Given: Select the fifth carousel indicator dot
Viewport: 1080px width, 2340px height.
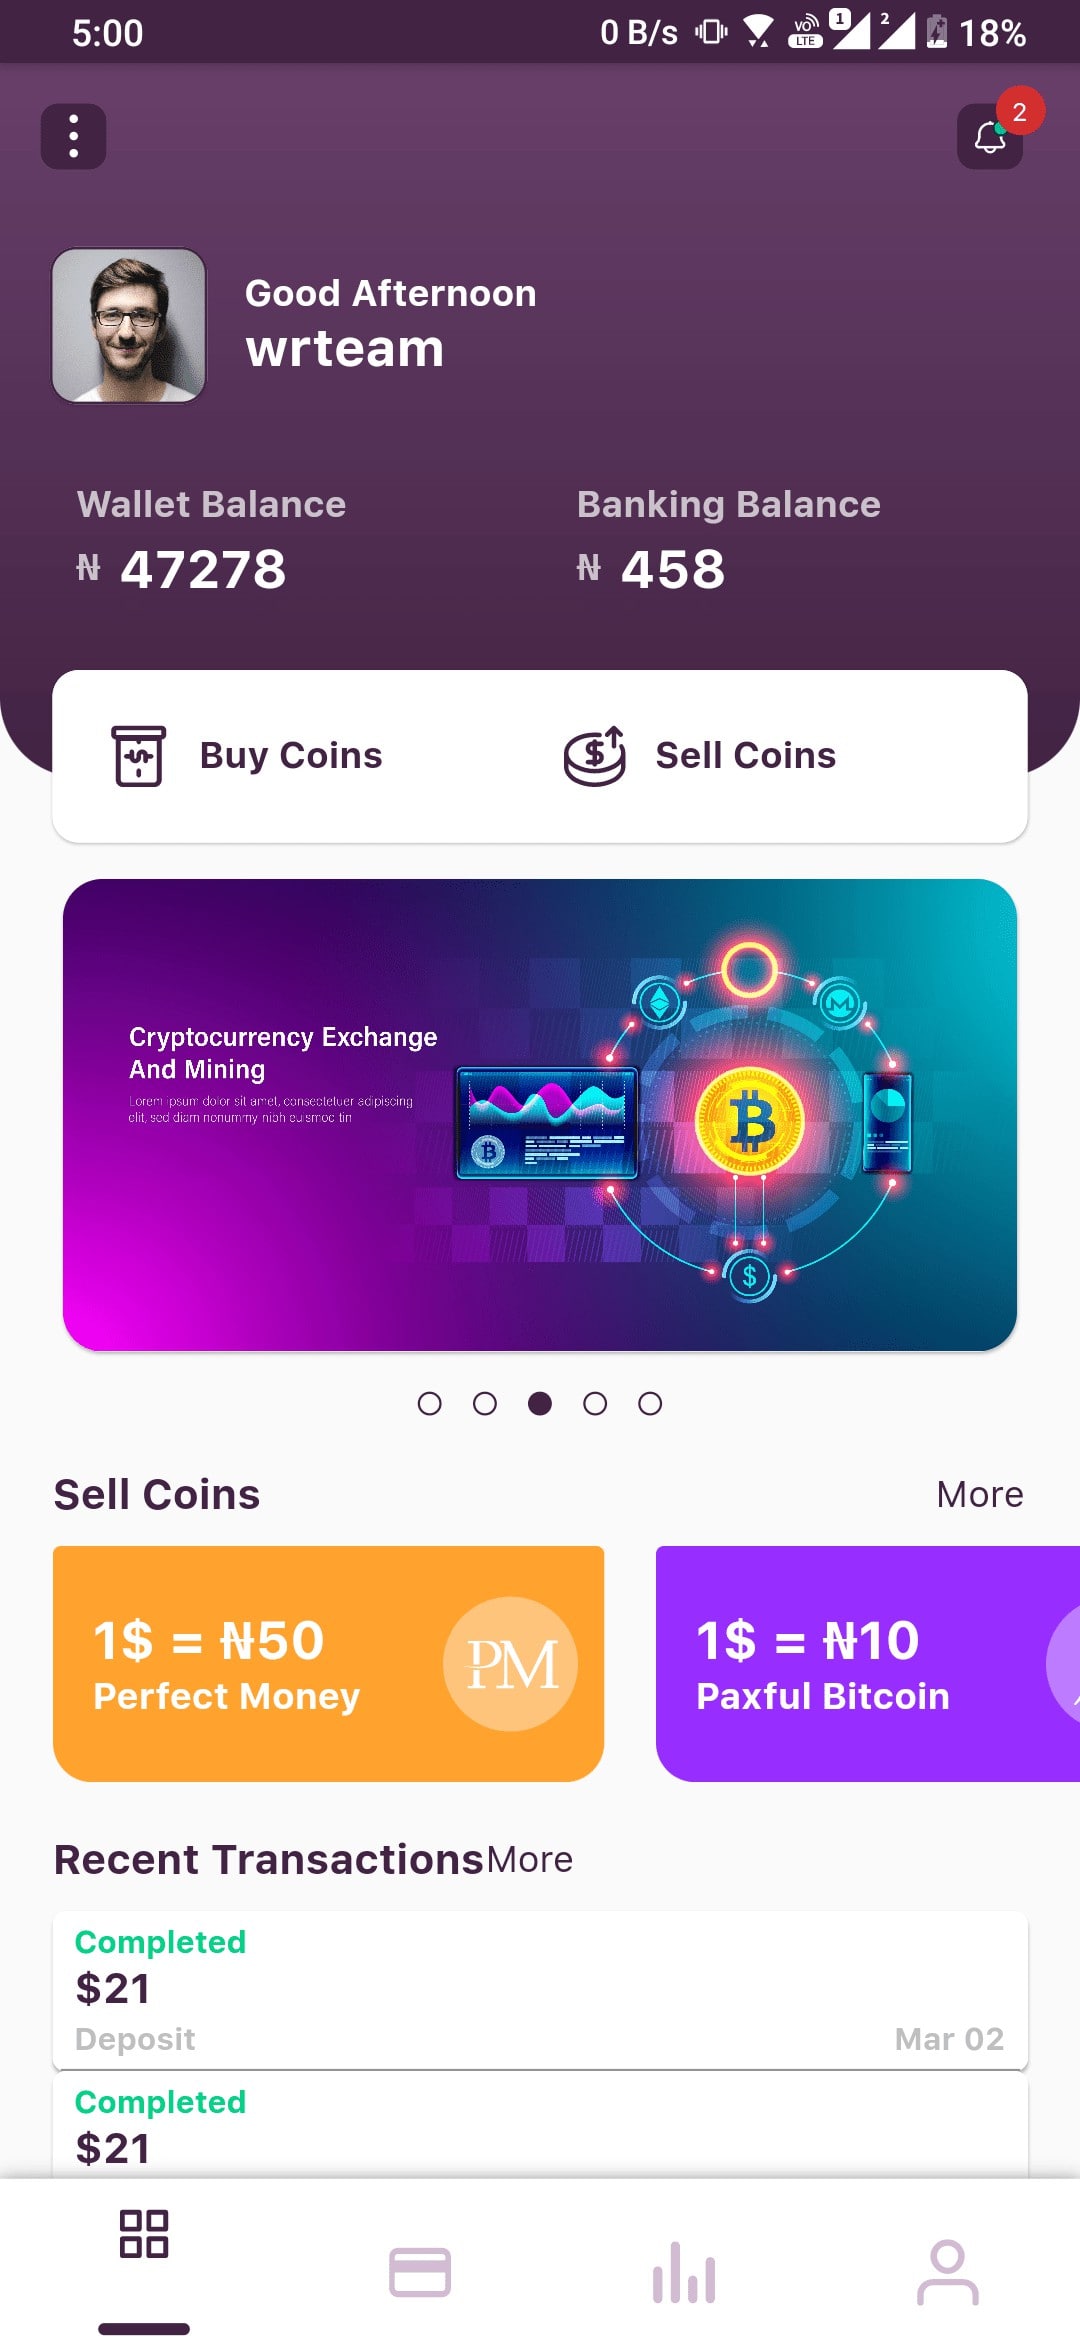Looking at the screenshot, I should [650, 1404].
